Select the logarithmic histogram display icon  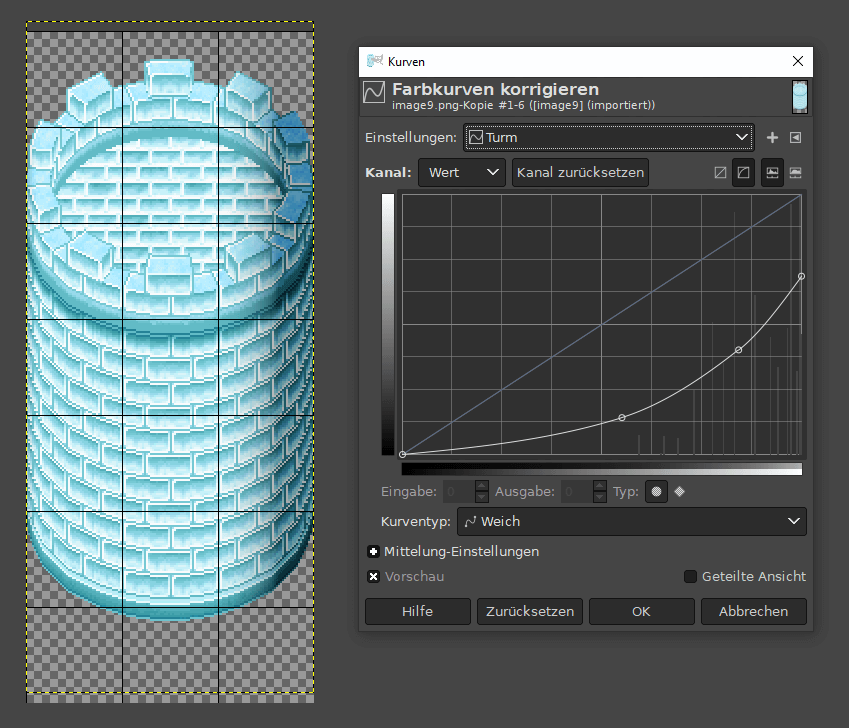pyautogui.click(x=796, y=172)
